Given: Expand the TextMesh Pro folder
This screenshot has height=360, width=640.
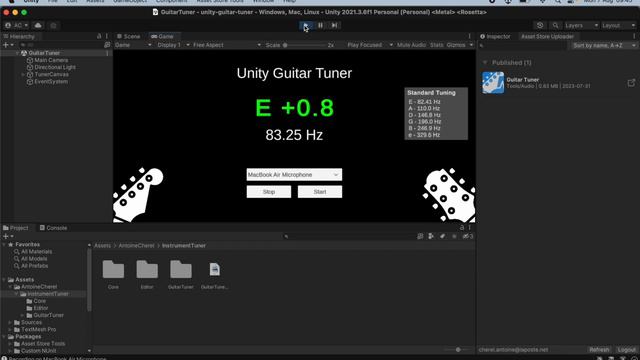Looking at the screenshot, I should point(10,329).
